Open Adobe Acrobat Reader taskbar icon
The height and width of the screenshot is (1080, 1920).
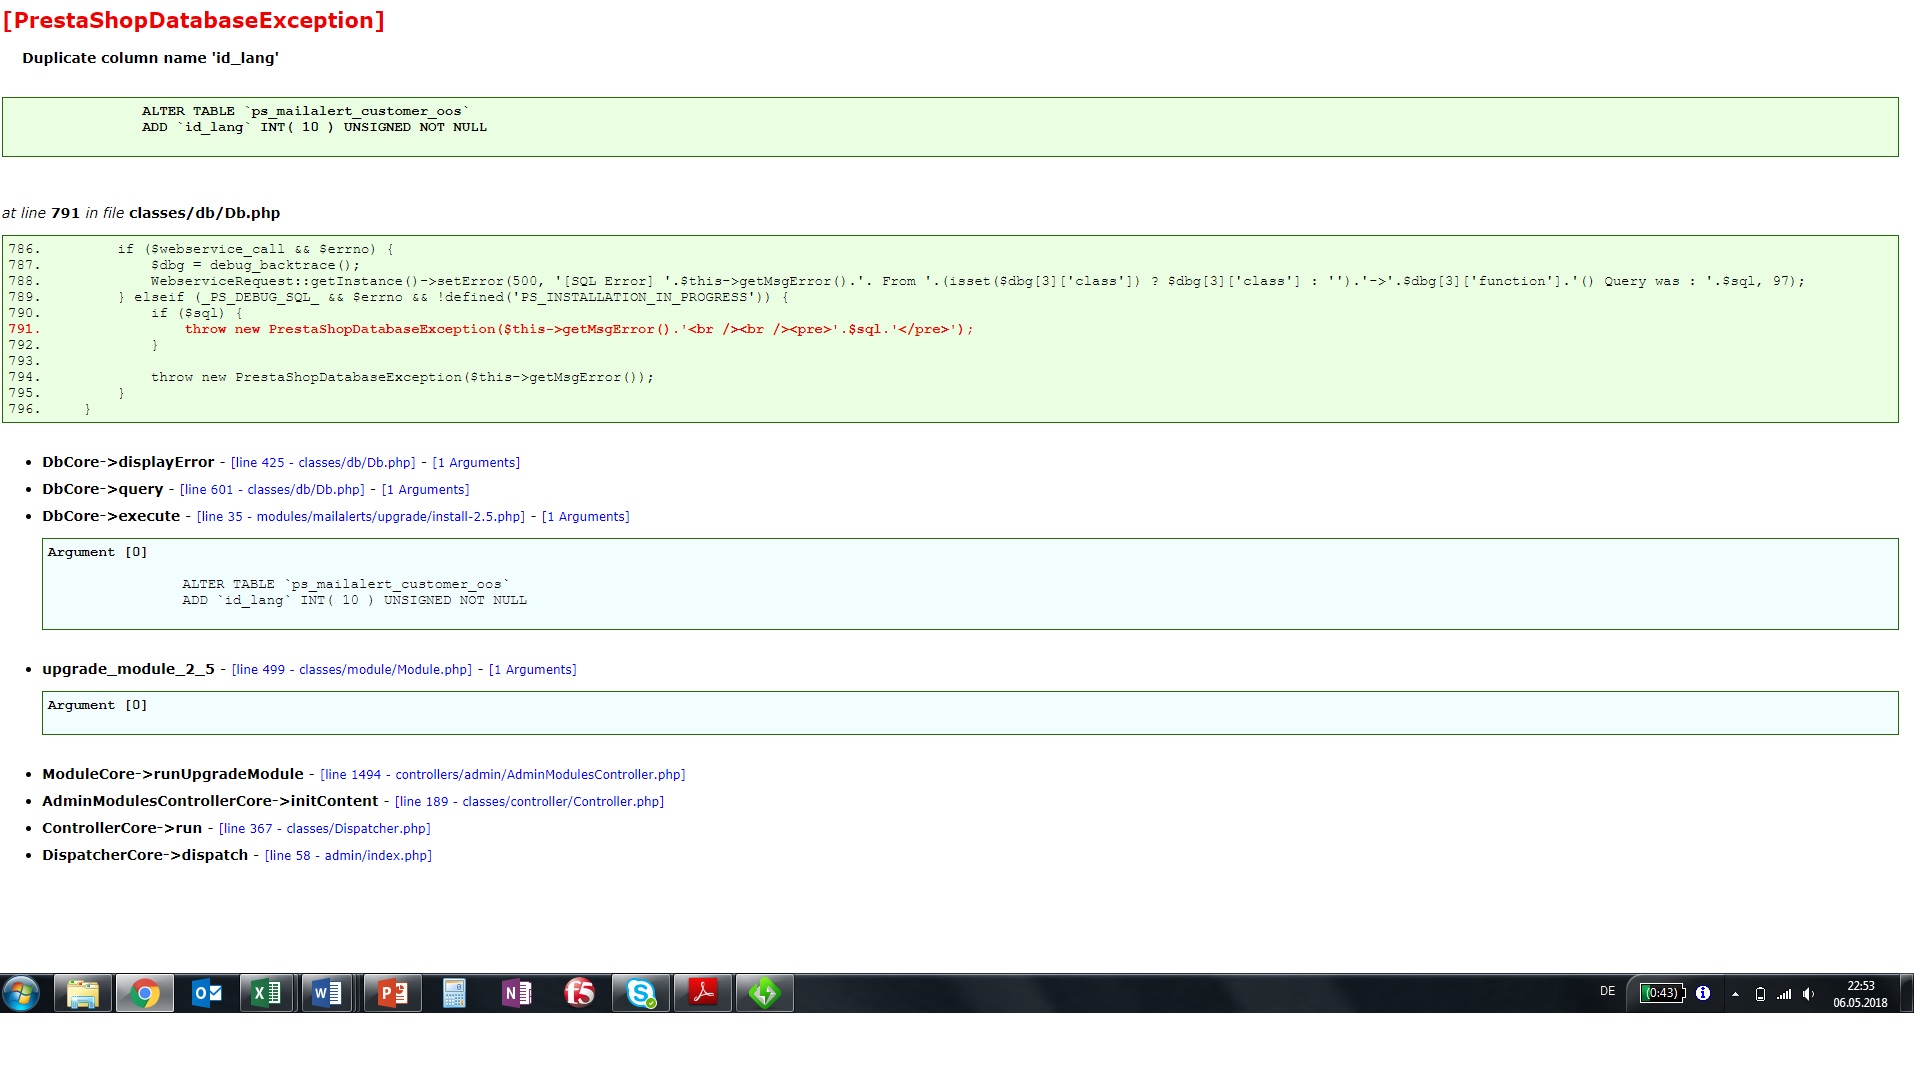703,993
